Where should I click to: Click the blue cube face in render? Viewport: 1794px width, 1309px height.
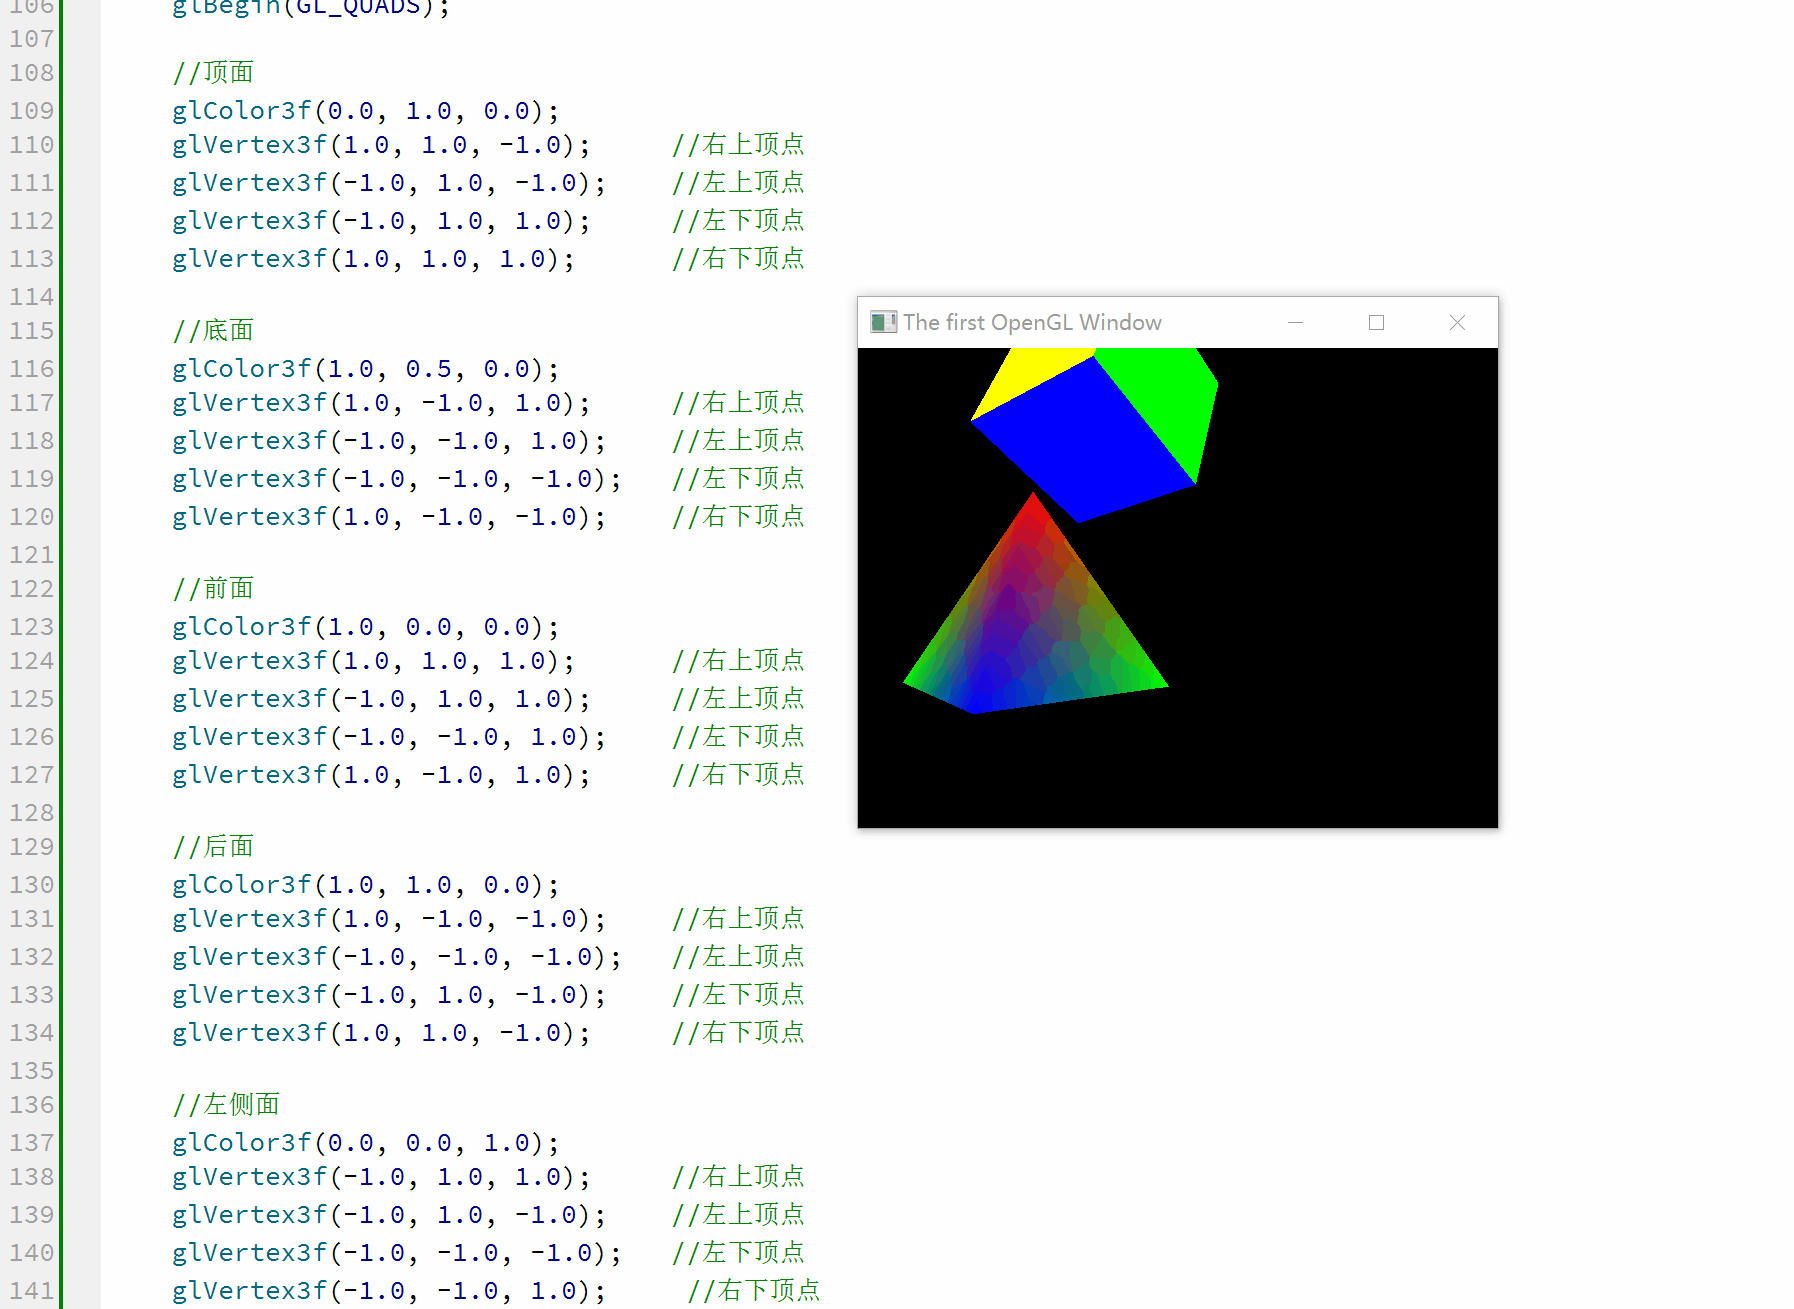tap(1085, 440)
